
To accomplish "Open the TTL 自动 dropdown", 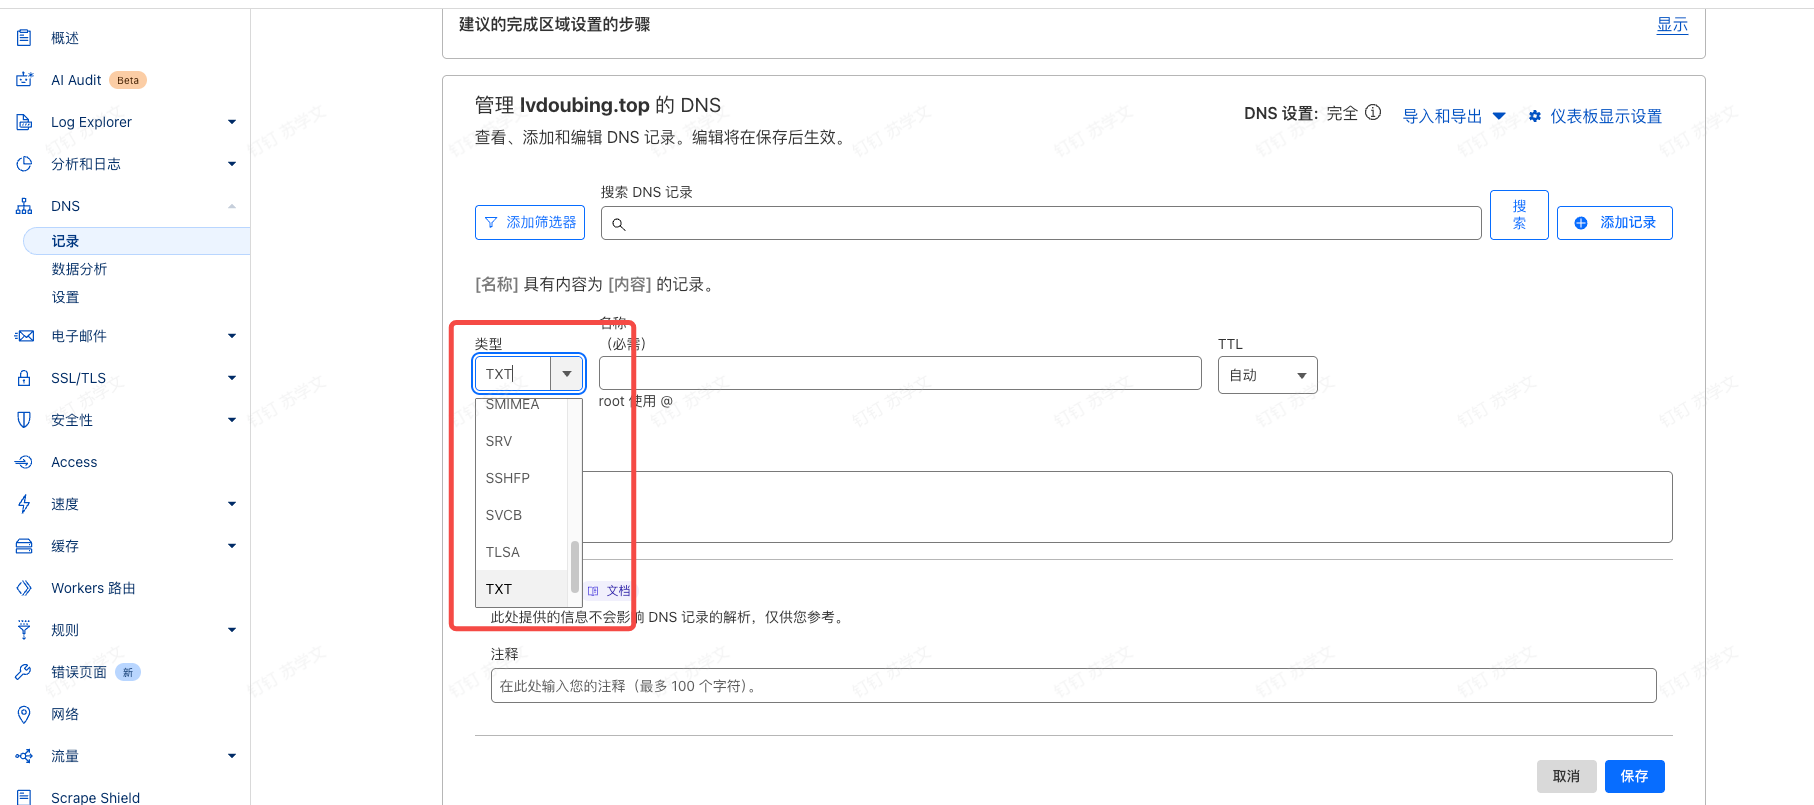I will (x=1267, y=375).
